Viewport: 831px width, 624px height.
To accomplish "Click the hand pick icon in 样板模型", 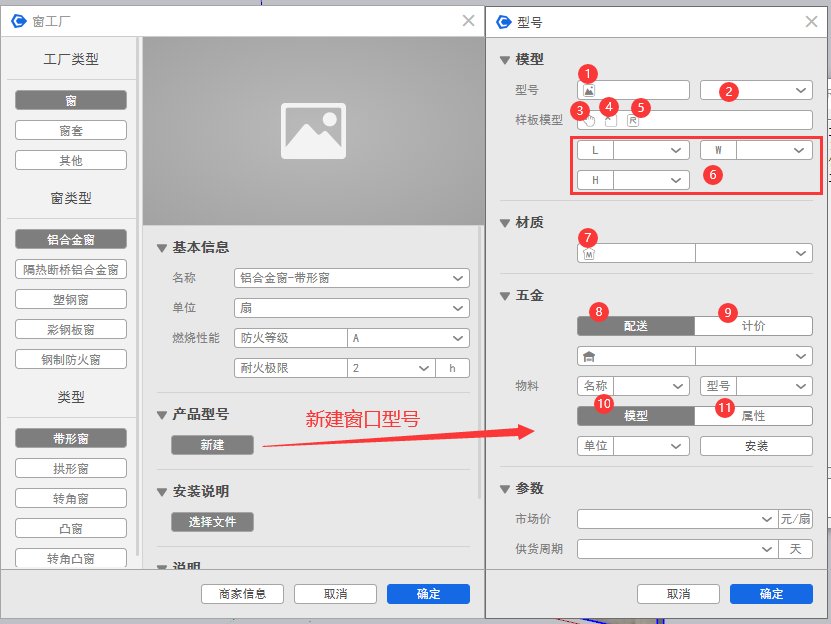I will pyautogui.click(x=589, y=121).
